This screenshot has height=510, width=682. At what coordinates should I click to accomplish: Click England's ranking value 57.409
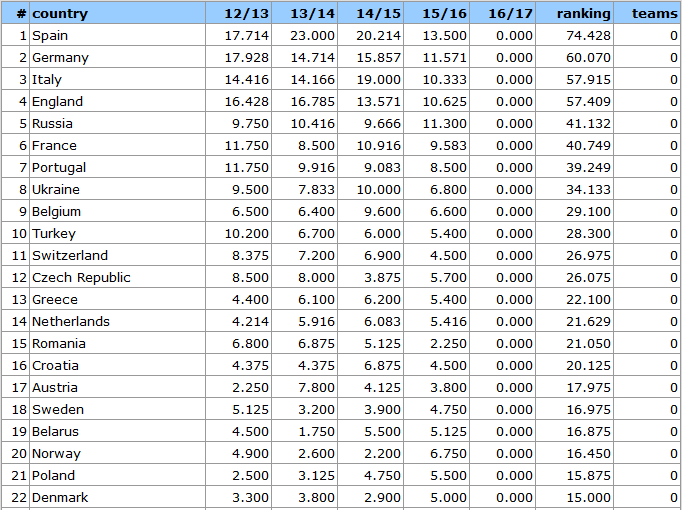point(588,101)
